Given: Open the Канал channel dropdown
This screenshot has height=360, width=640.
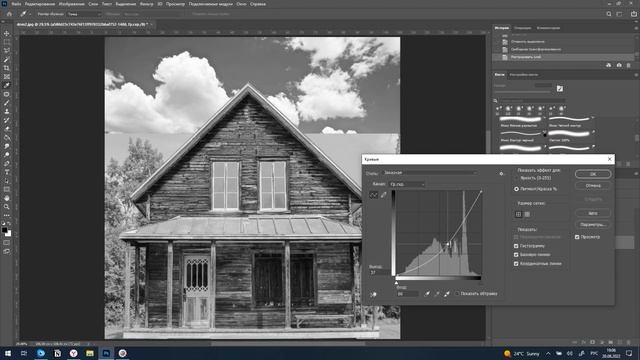Looking at the screenshot, I should click(407, 184).
